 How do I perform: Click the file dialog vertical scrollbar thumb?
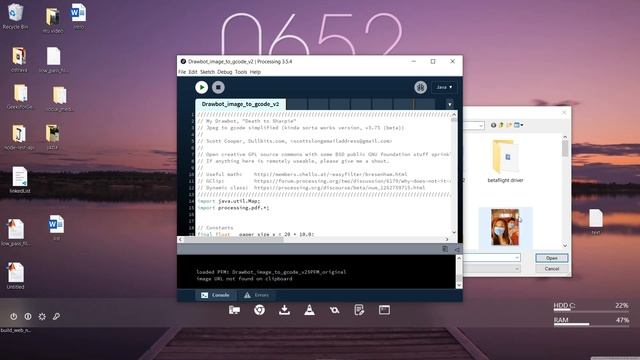565,149
